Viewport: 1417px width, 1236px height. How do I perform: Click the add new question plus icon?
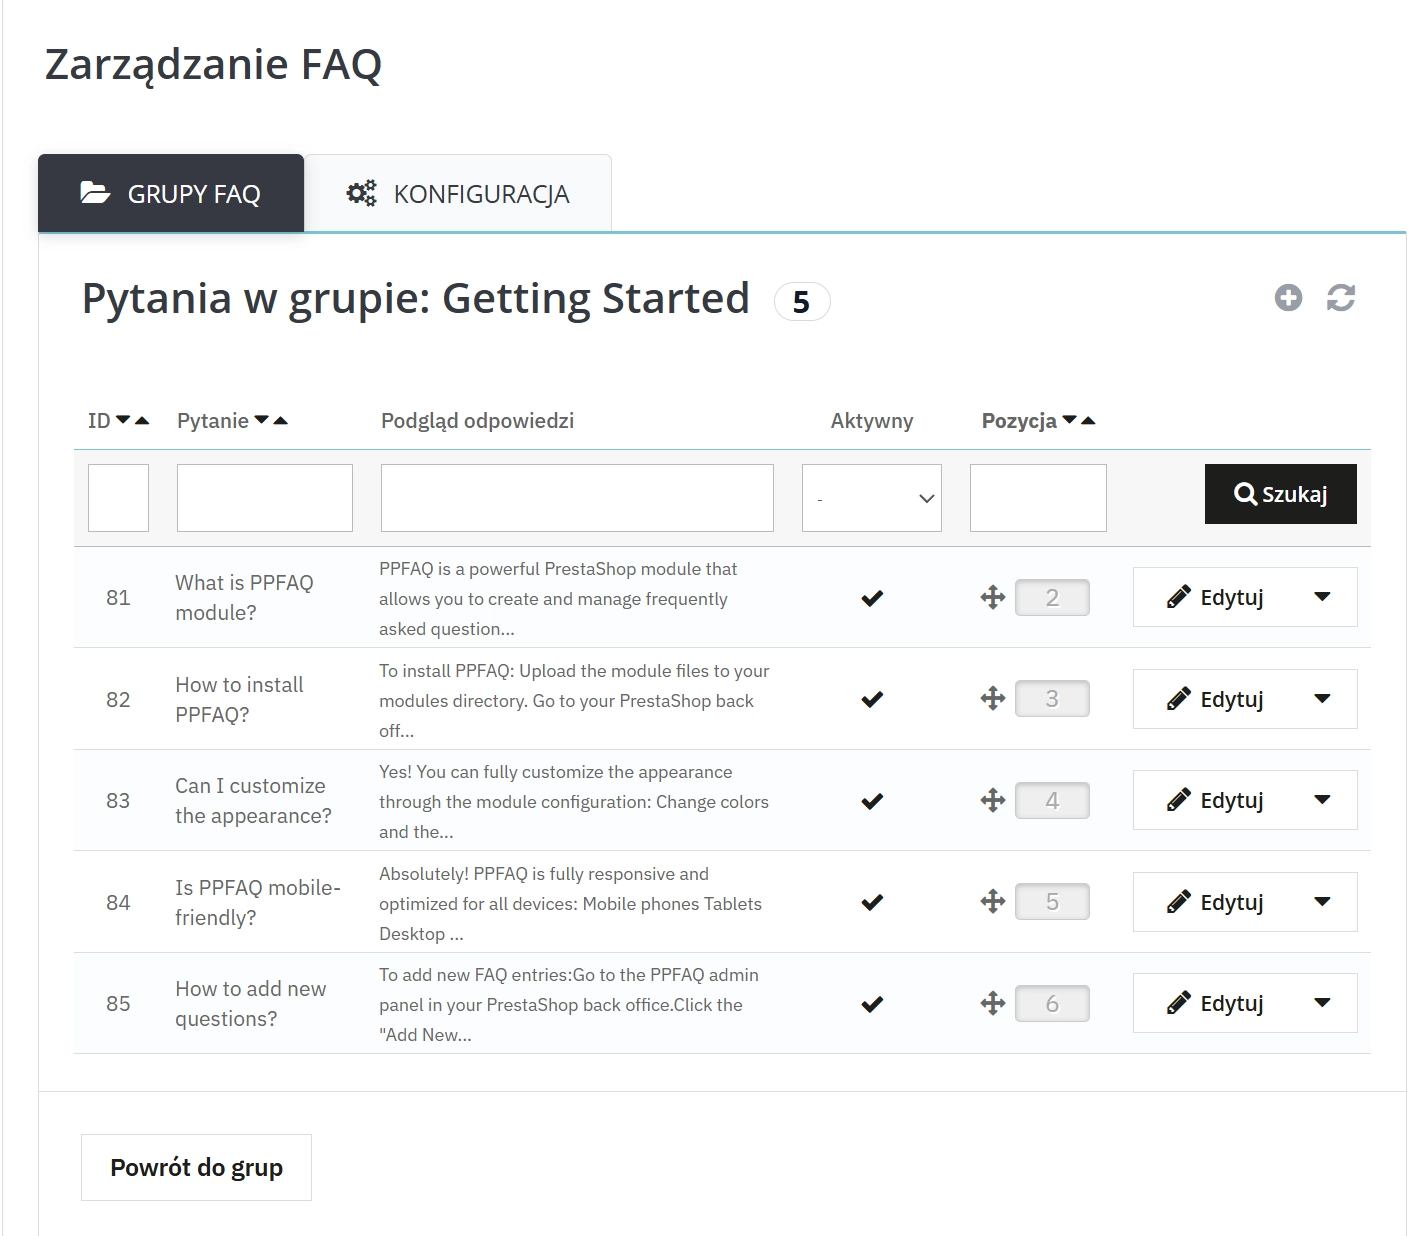[1288, 297]
